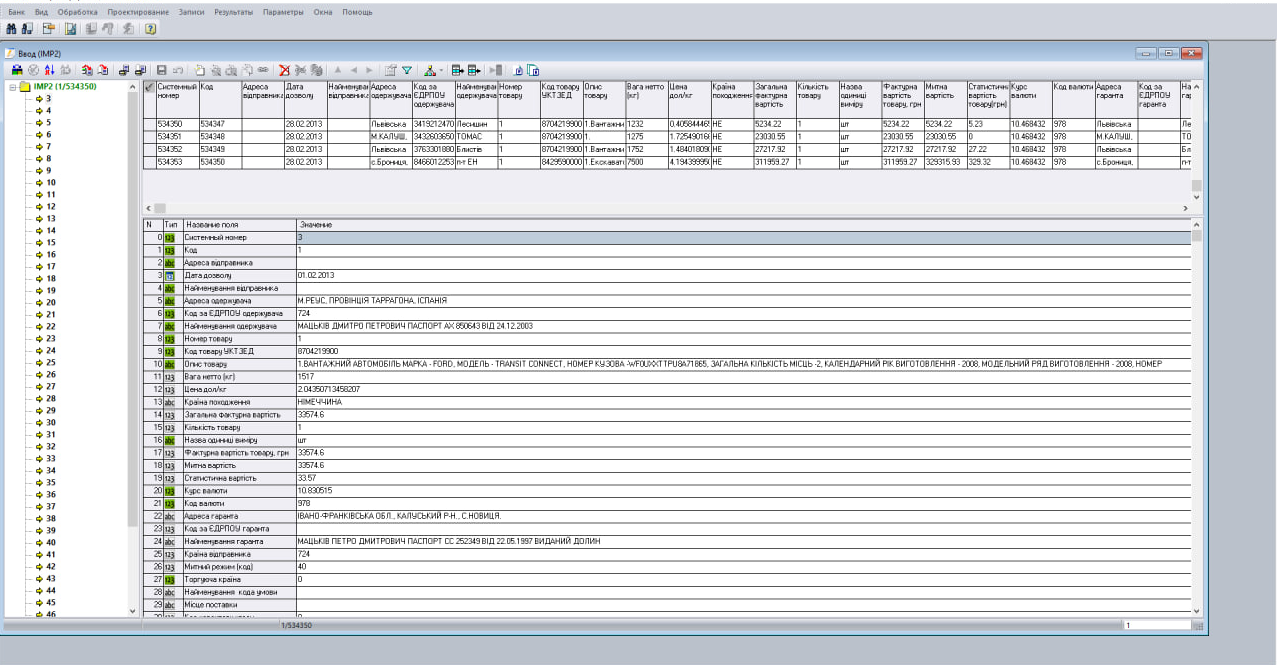1277x665 pixels.
Task: Open the Вид menu
Action: coord(41,12)
